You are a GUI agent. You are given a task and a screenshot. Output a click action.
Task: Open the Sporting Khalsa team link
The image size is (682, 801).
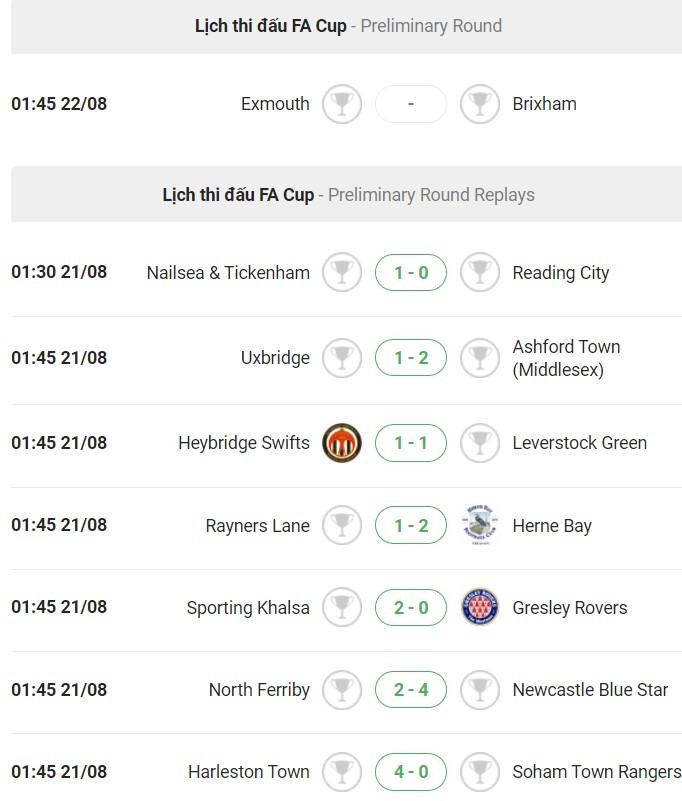point(248,607)
